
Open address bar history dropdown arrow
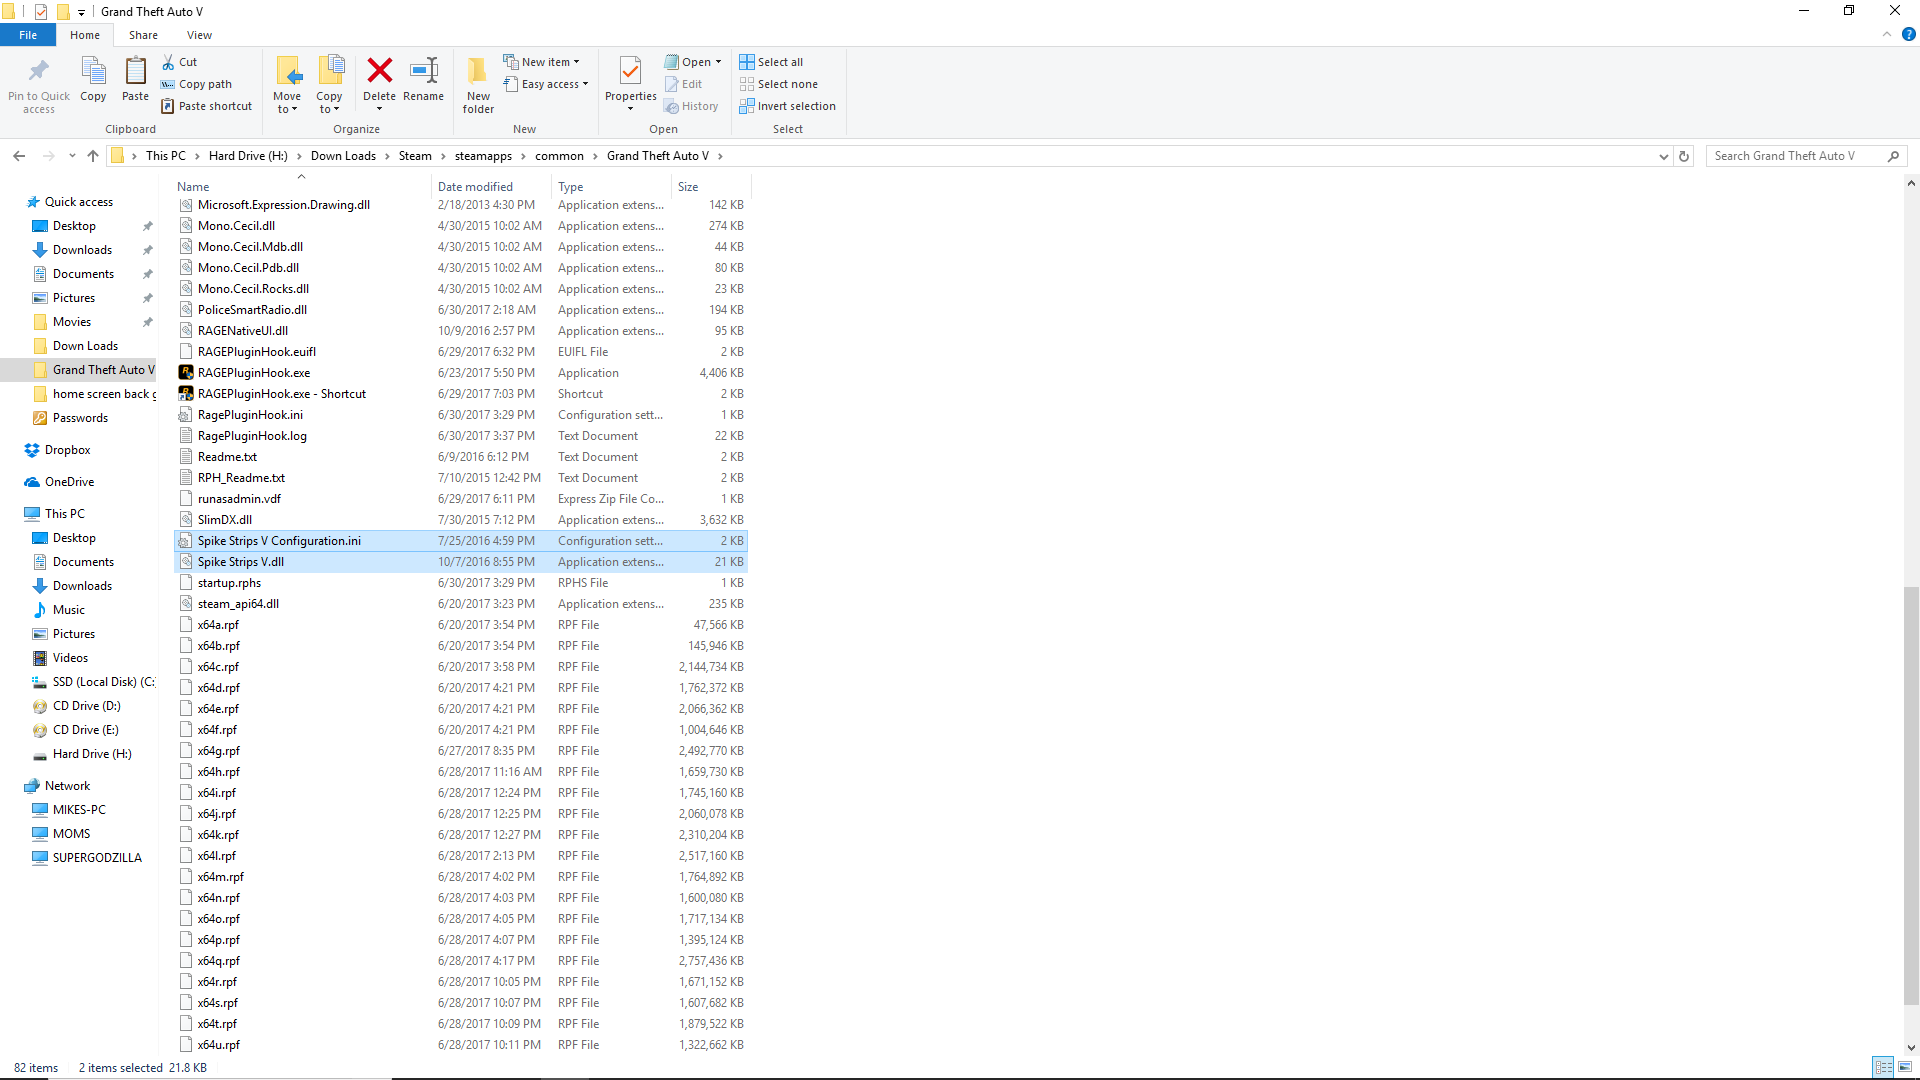coord(1663,156)
